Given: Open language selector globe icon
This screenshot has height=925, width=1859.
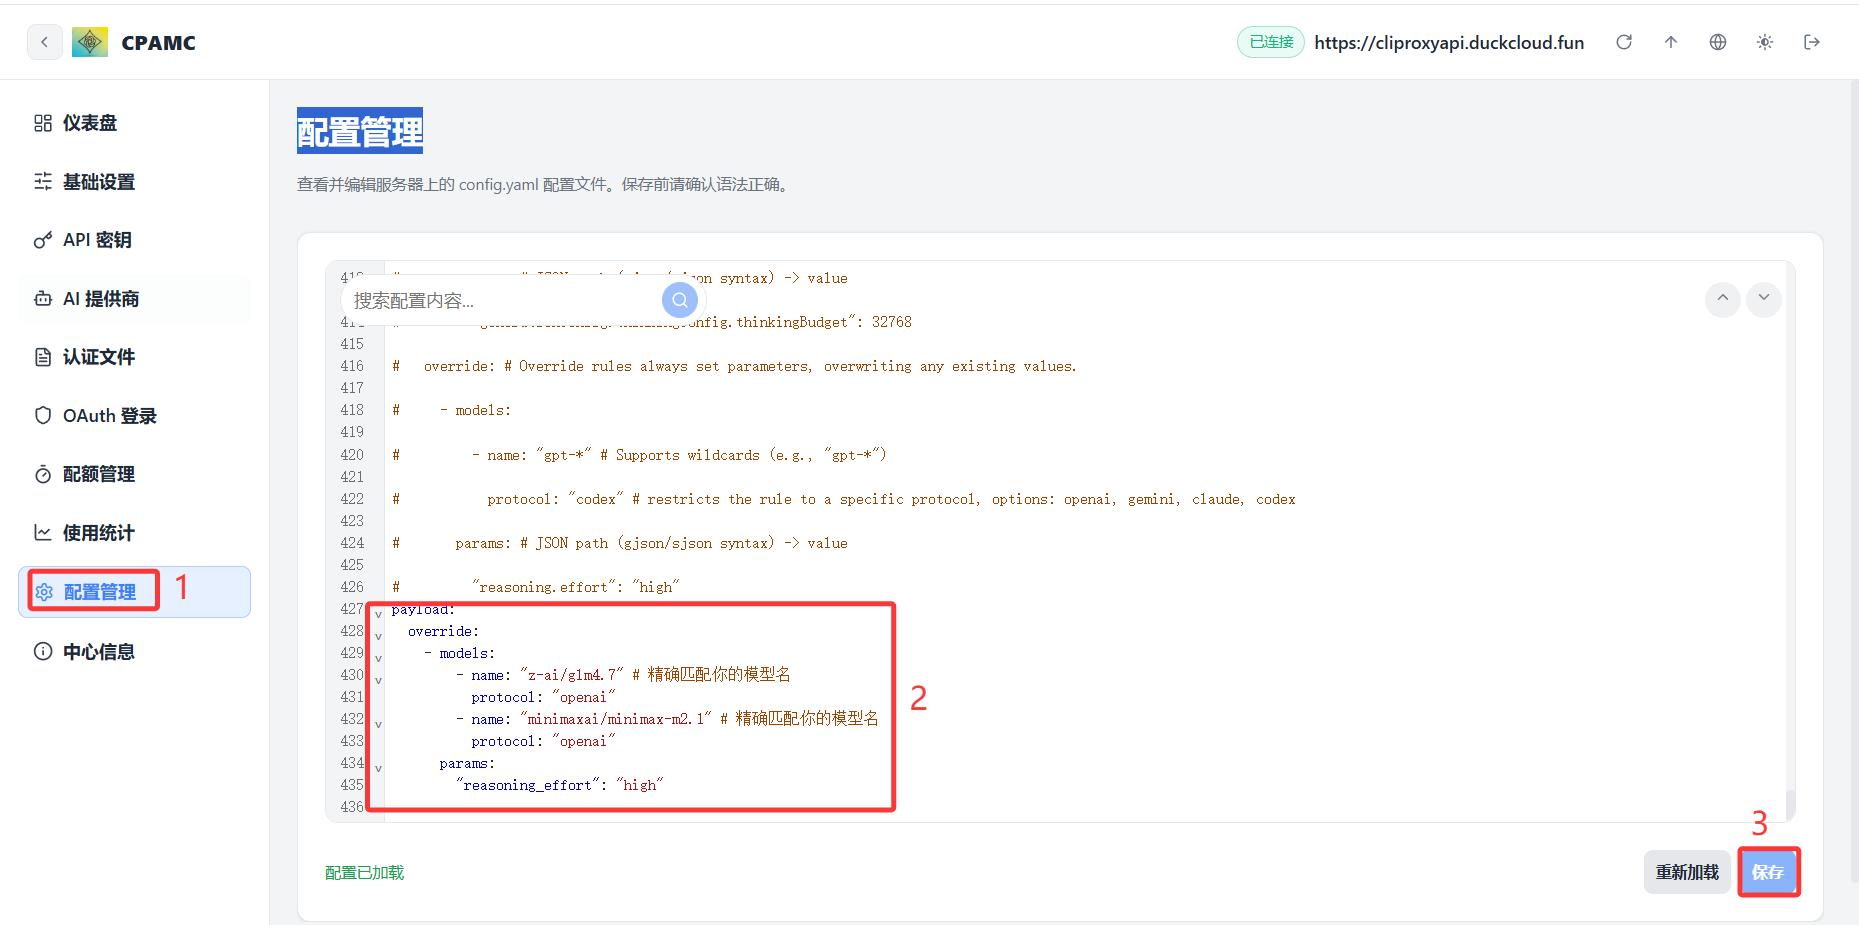Looking at the screenshot, I should (x=1718, y=42).
